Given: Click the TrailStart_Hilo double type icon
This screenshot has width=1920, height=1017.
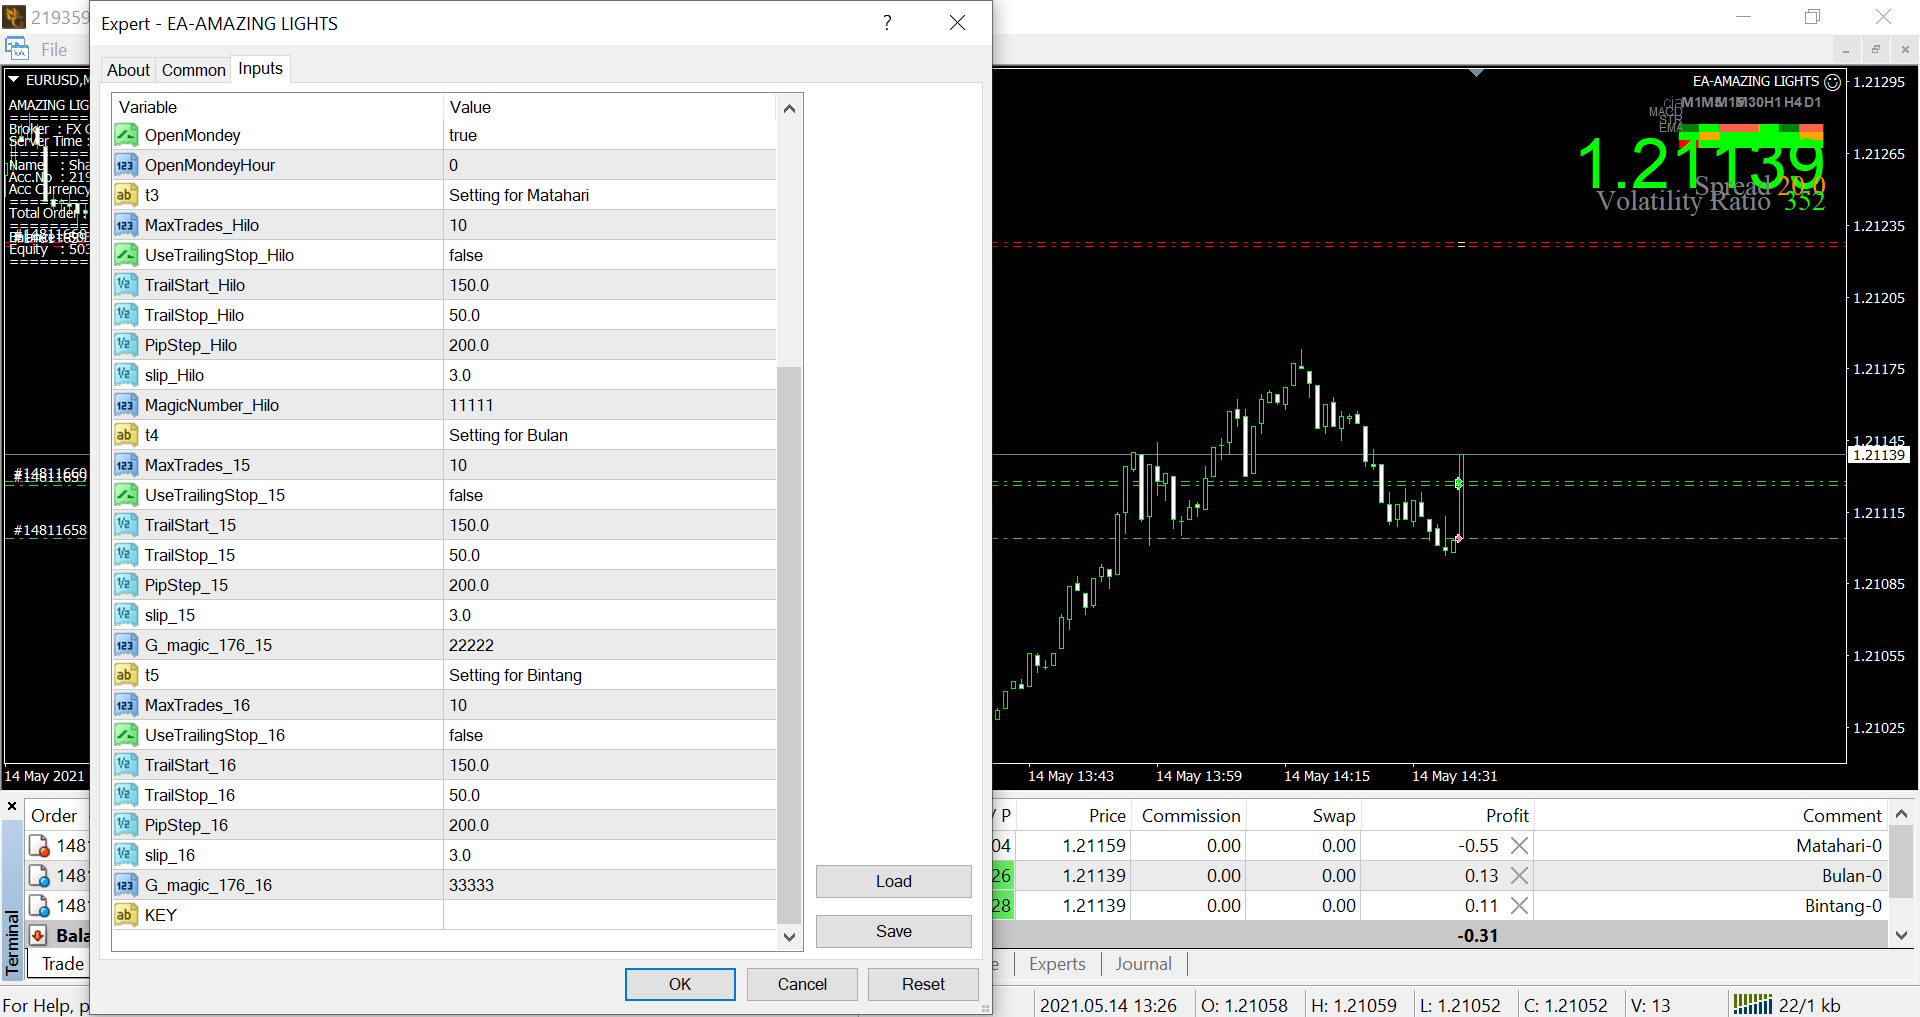Looking at the screenshot, I should (x=126, y=285).
